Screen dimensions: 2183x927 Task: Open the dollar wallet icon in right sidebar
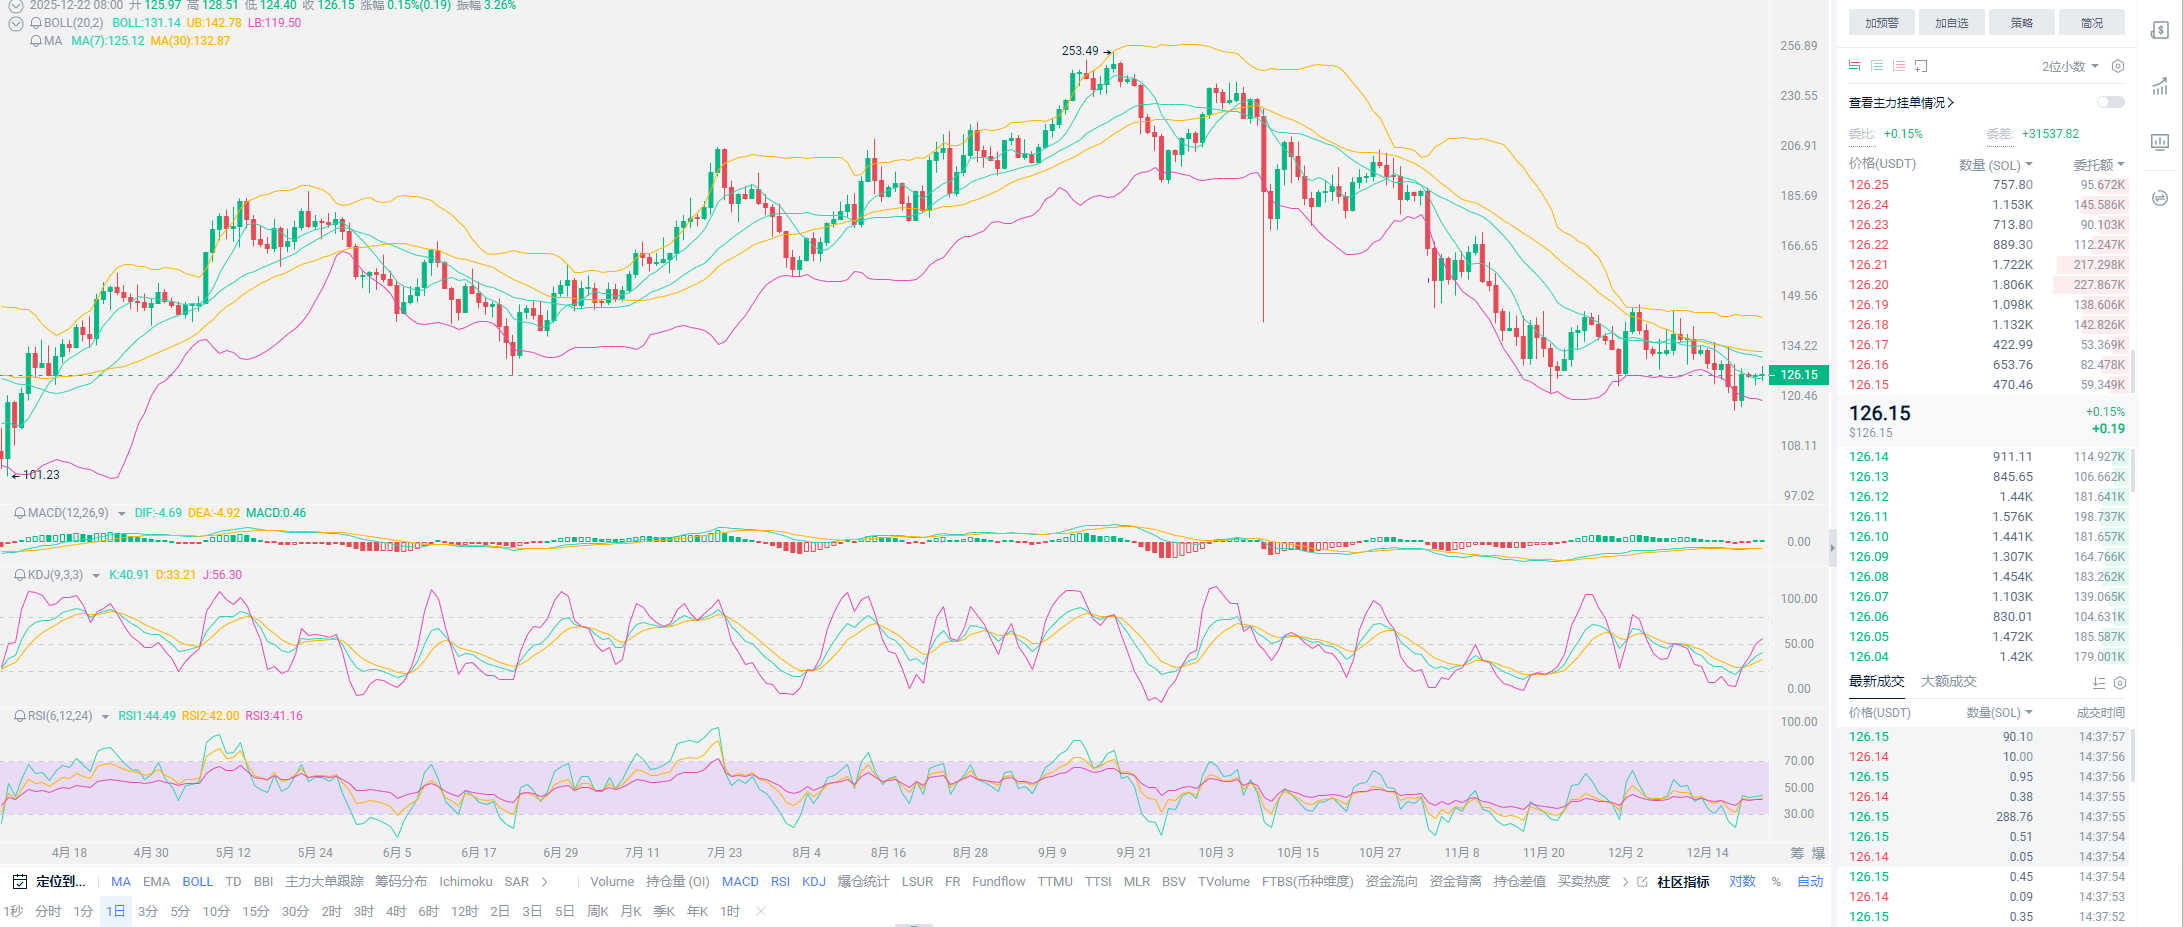tap(2160, 30)
